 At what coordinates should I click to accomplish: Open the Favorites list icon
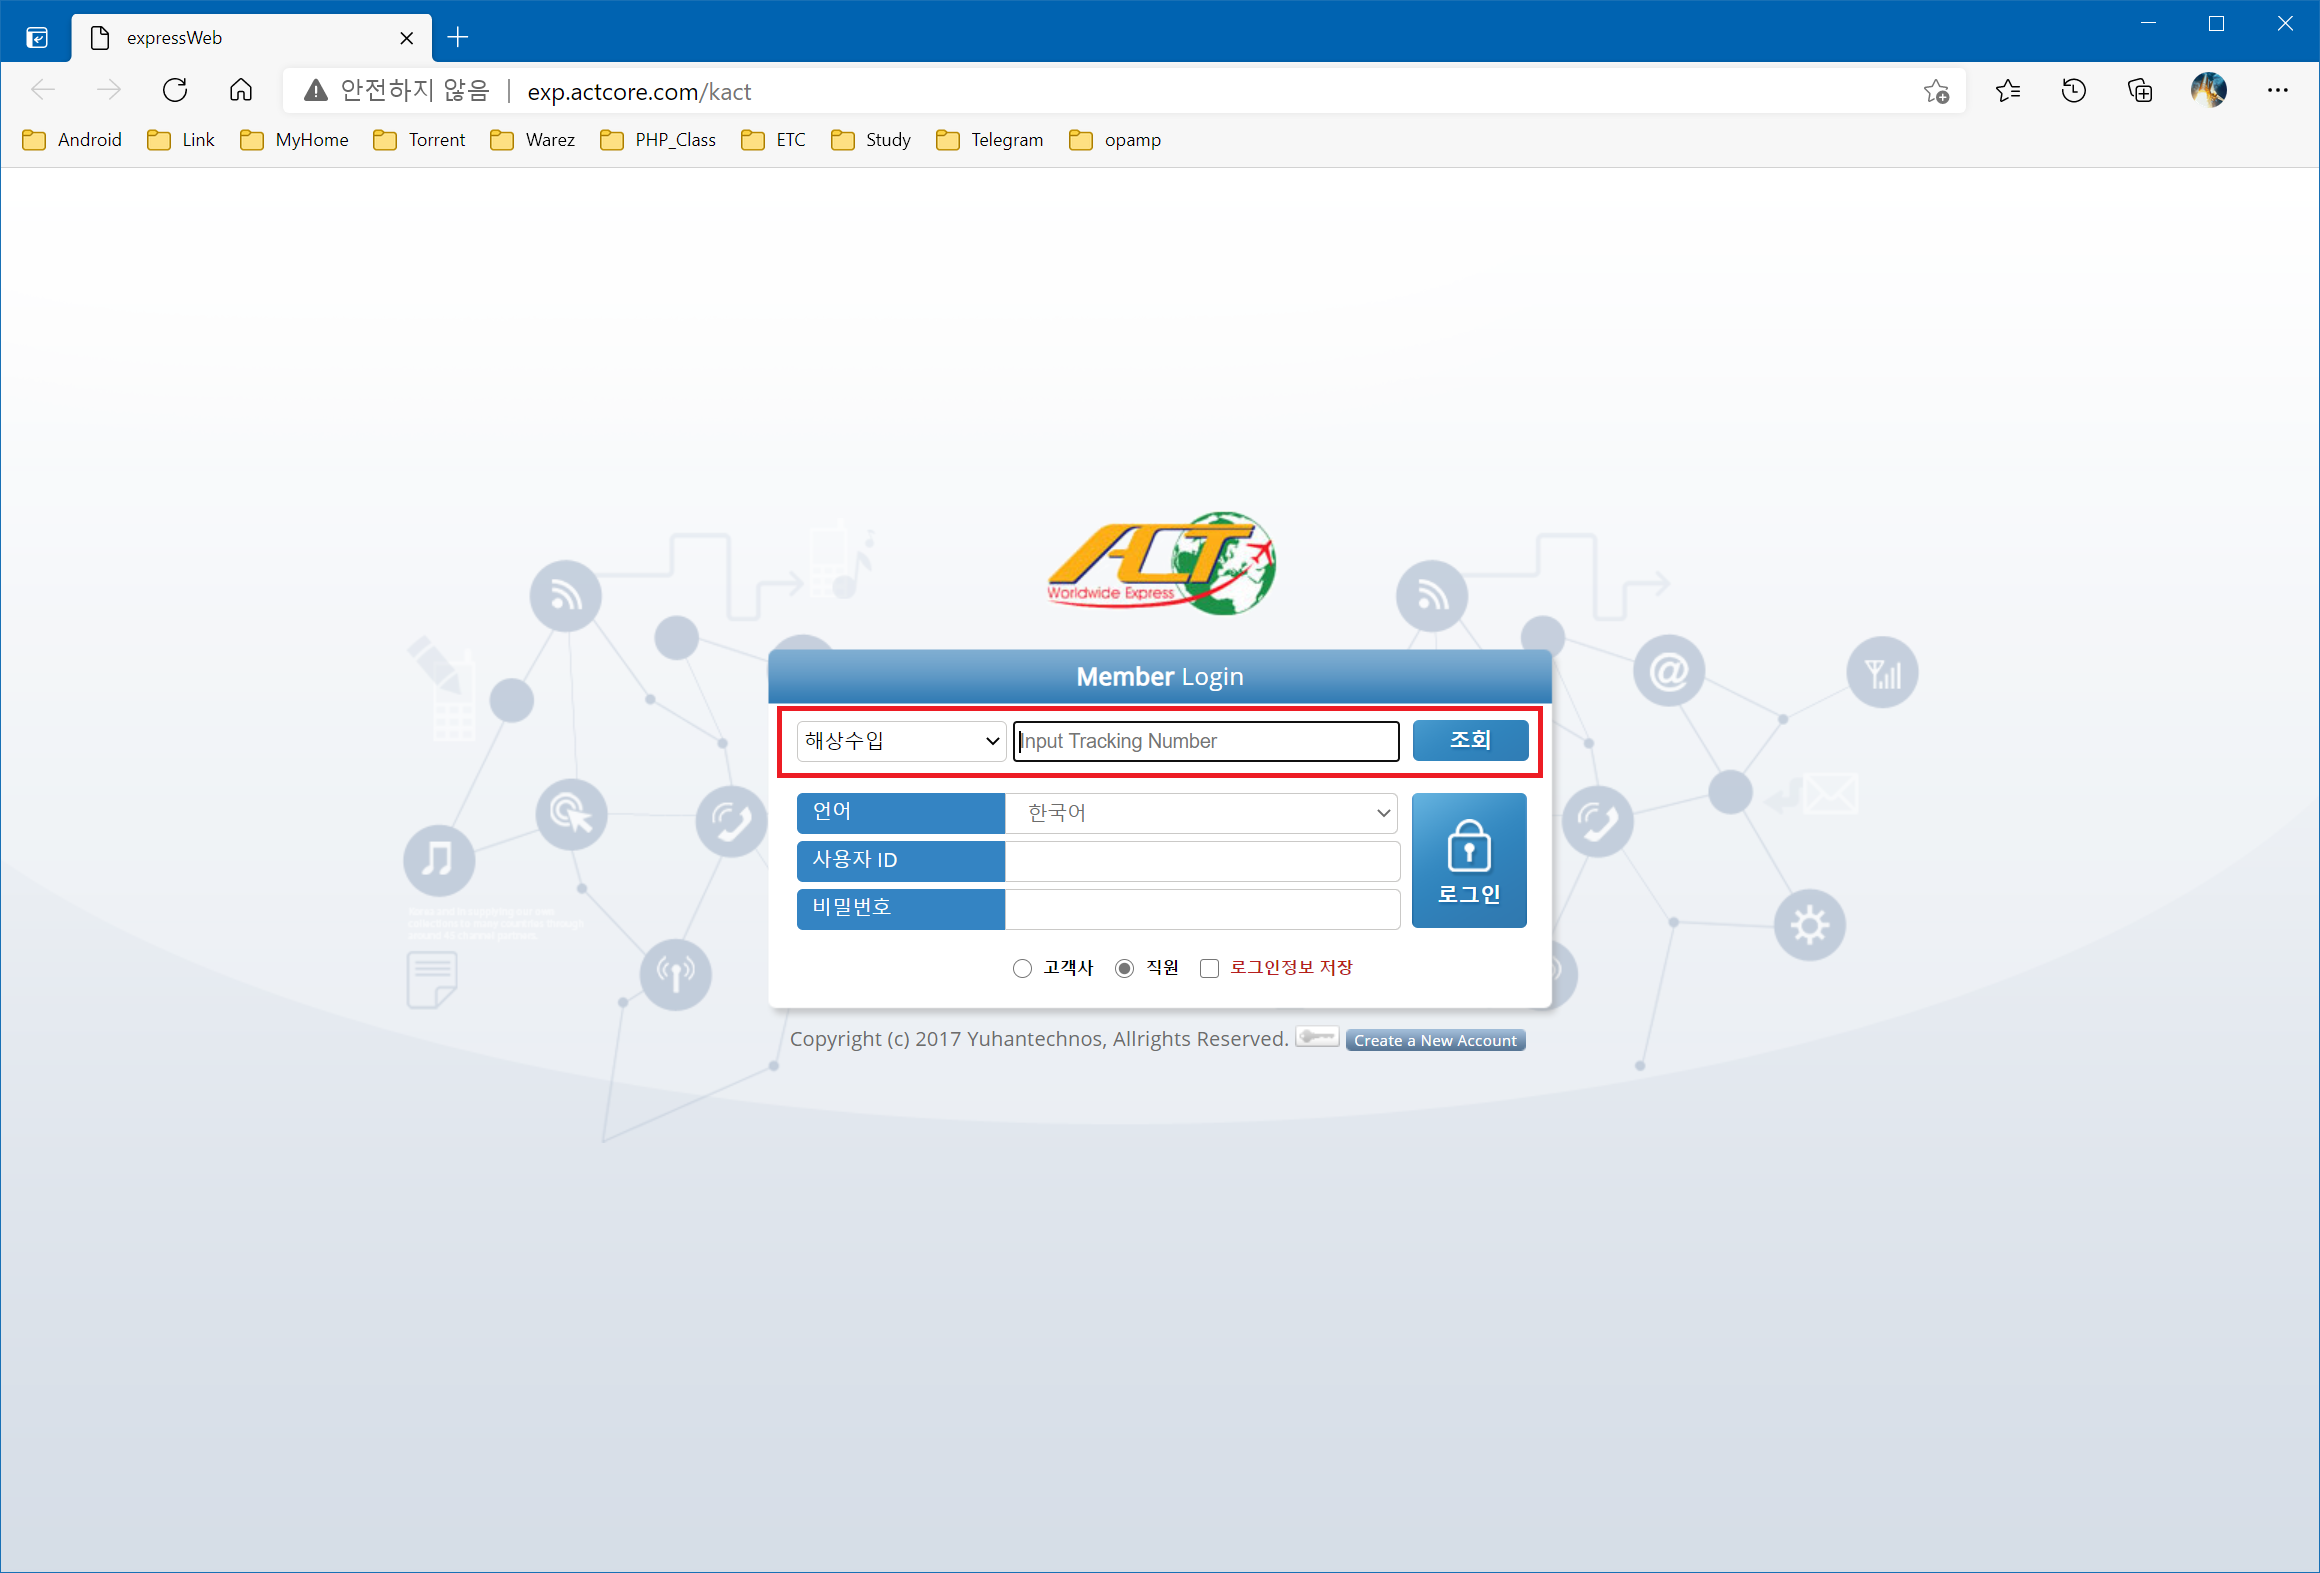(x=2008, y=91)
